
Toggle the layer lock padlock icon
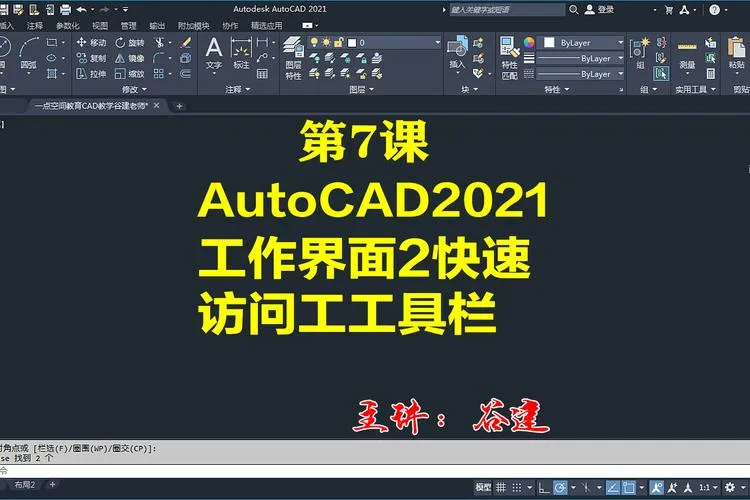[339, 43]
